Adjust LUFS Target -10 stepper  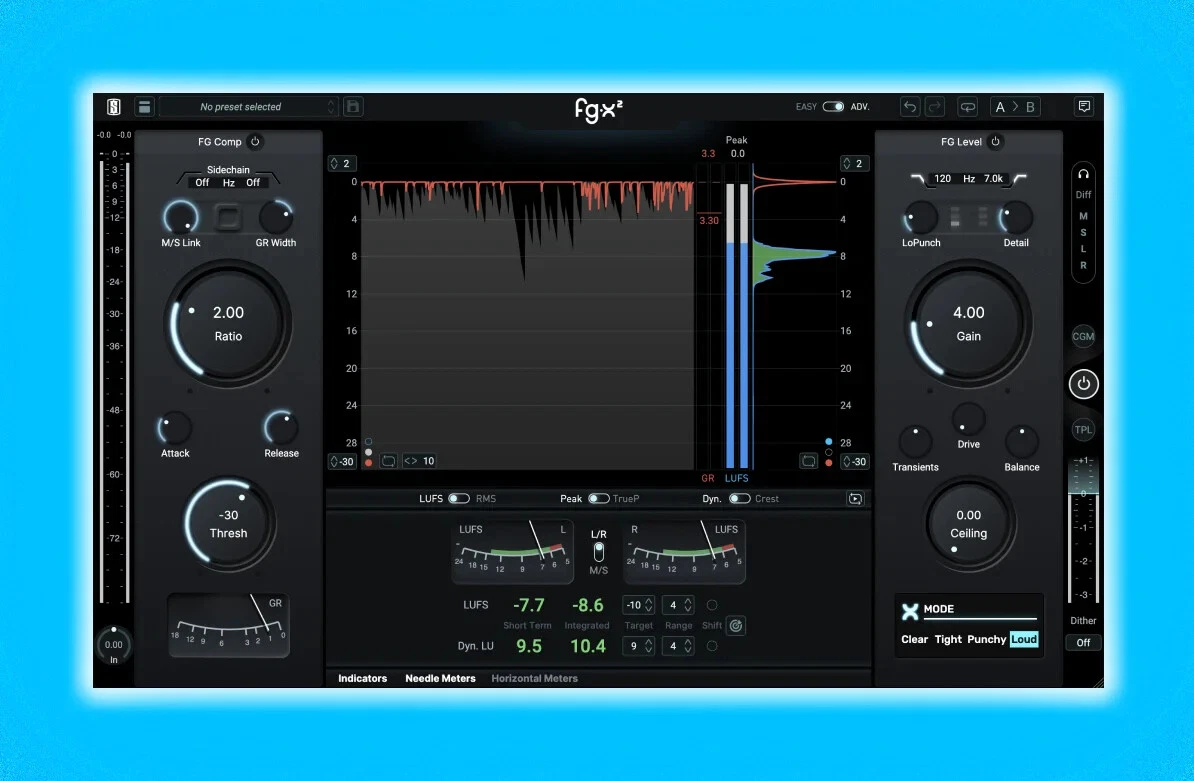point(639,605)
